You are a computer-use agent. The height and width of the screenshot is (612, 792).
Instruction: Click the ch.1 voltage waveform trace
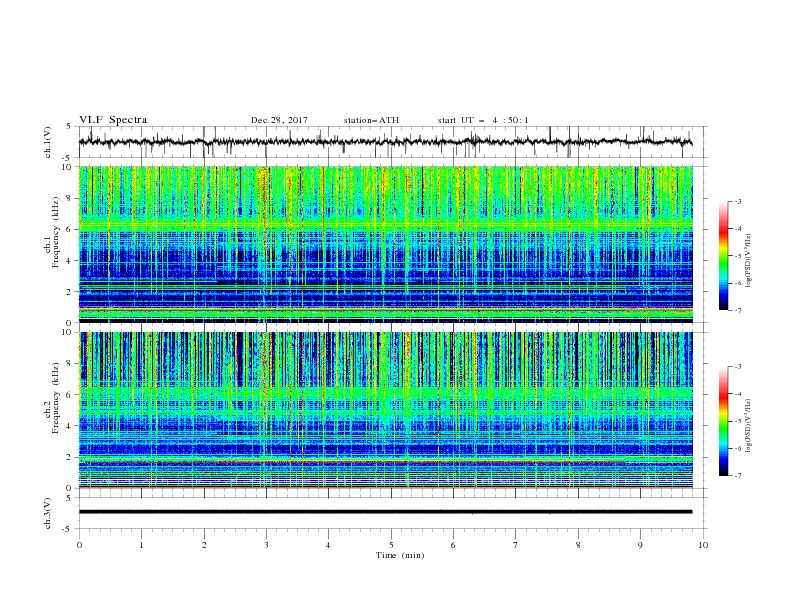[x=385, y=142]
